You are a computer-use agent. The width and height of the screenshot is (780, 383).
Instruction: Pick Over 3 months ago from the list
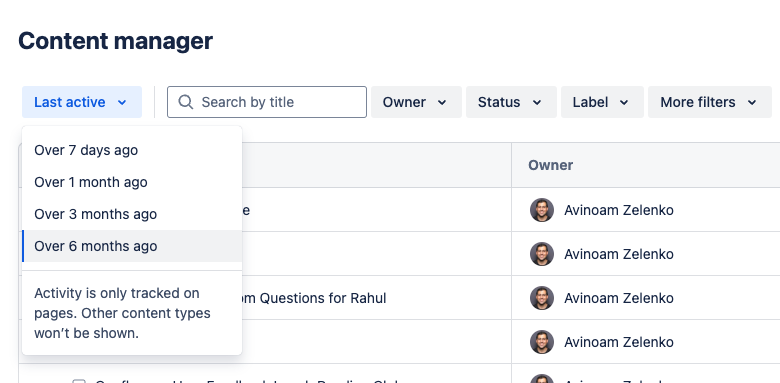coord(132,214)
